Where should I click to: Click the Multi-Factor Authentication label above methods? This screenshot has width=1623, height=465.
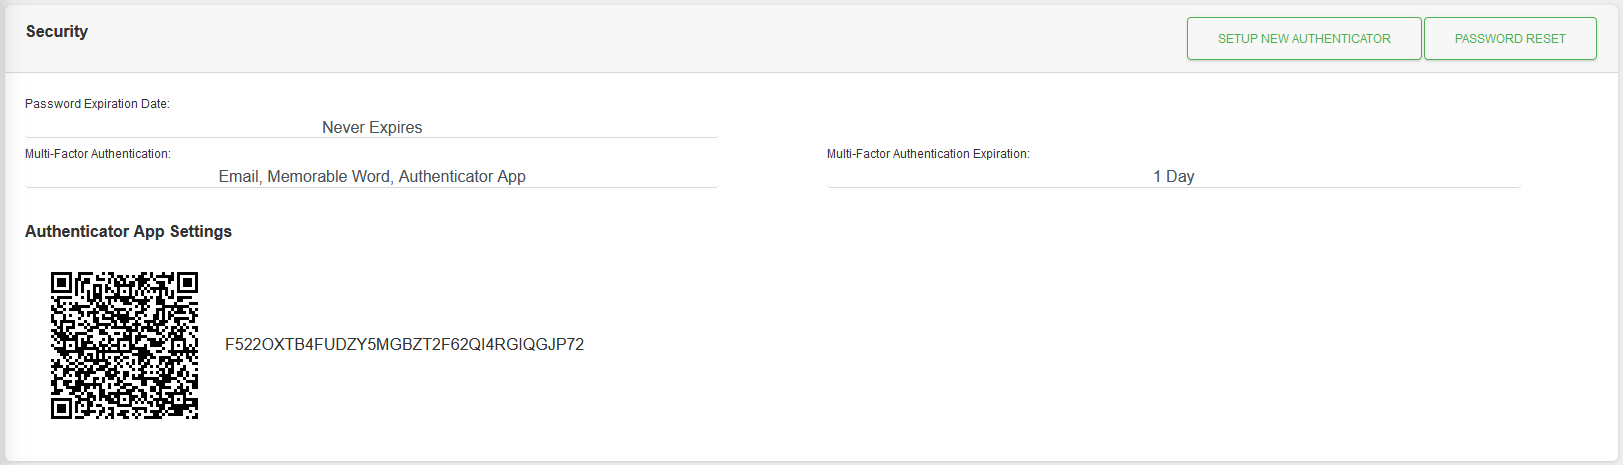point(98,154)
